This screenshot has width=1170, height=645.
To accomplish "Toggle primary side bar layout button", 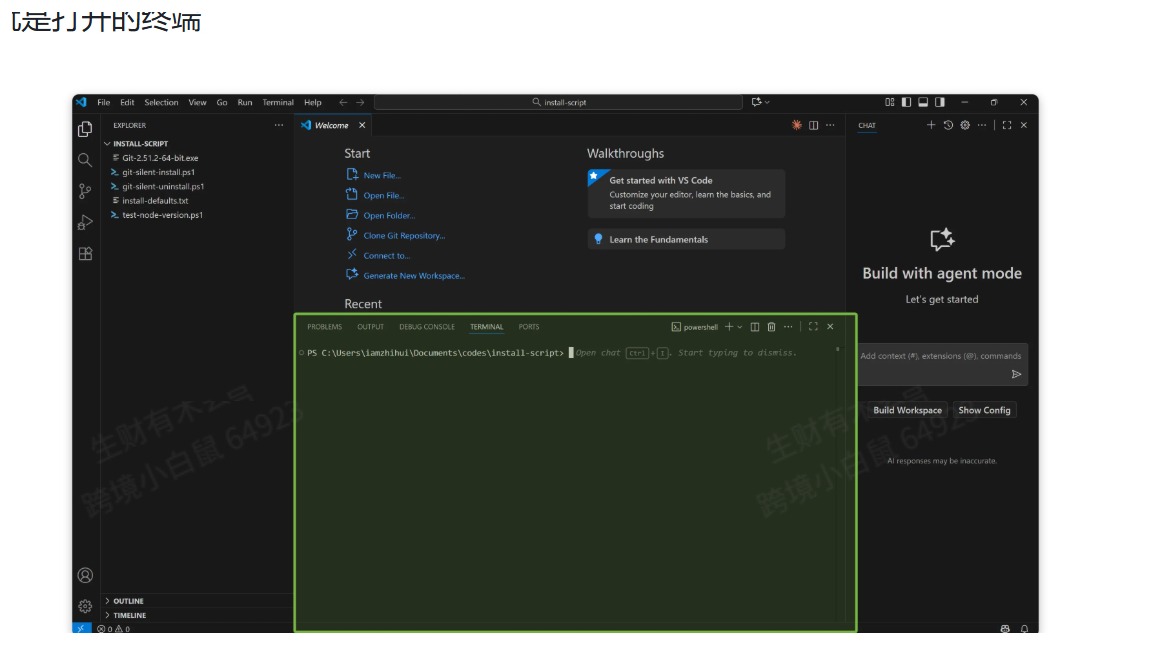I will tap(907, 102).
